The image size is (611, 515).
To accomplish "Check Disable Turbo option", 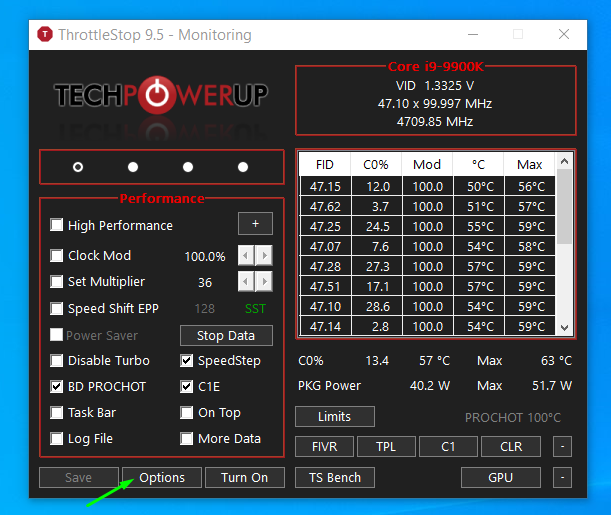I will [x=57, y=361].
